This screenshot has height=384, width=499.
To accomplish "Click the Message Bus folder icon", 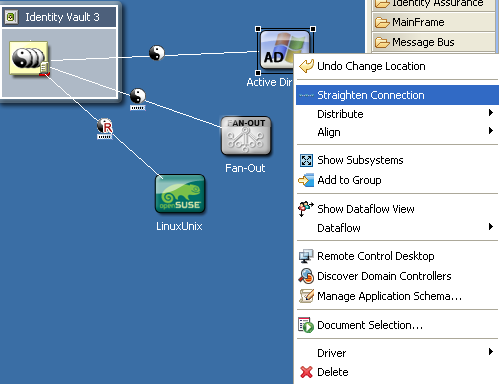I will point(382,43).
